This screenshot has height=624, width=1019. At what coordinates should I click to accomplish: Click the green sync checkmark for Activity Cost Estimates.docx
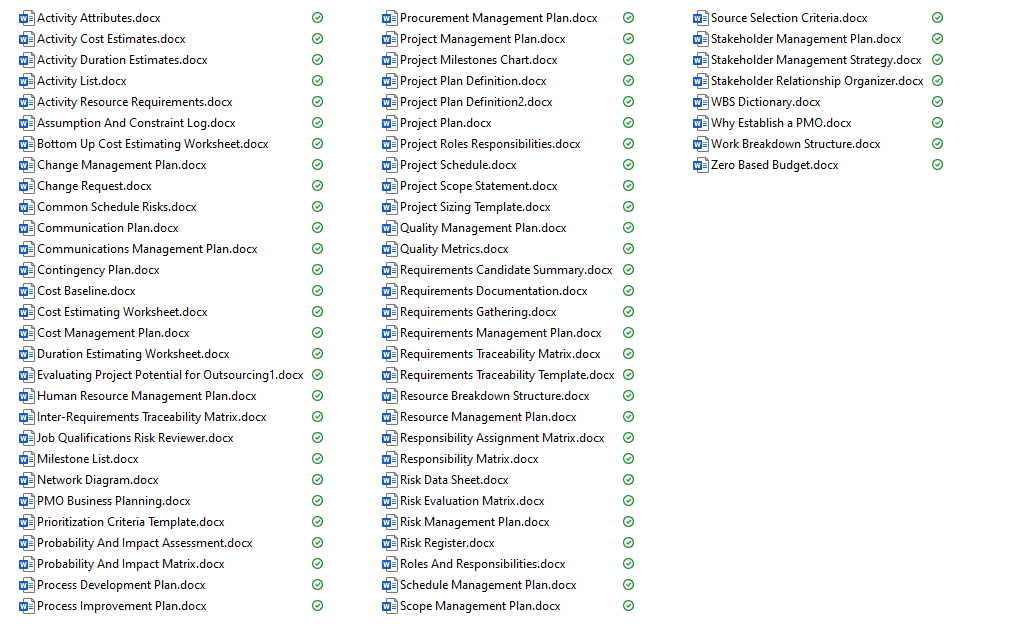[x=317, y=39]
